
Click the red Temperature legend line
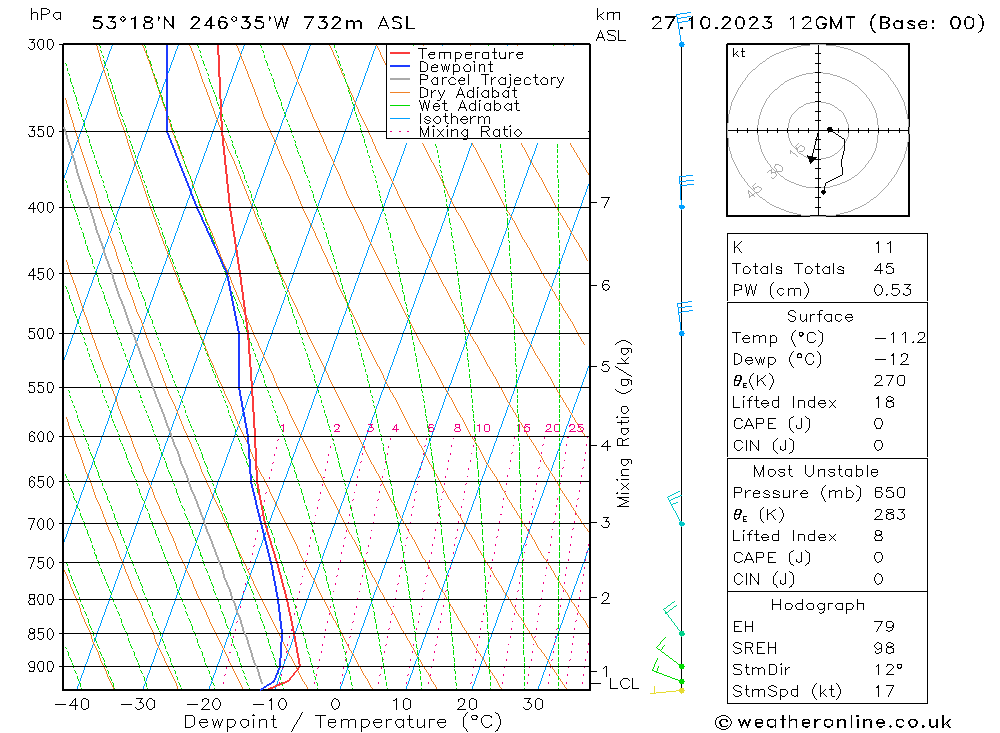point(401,54)
